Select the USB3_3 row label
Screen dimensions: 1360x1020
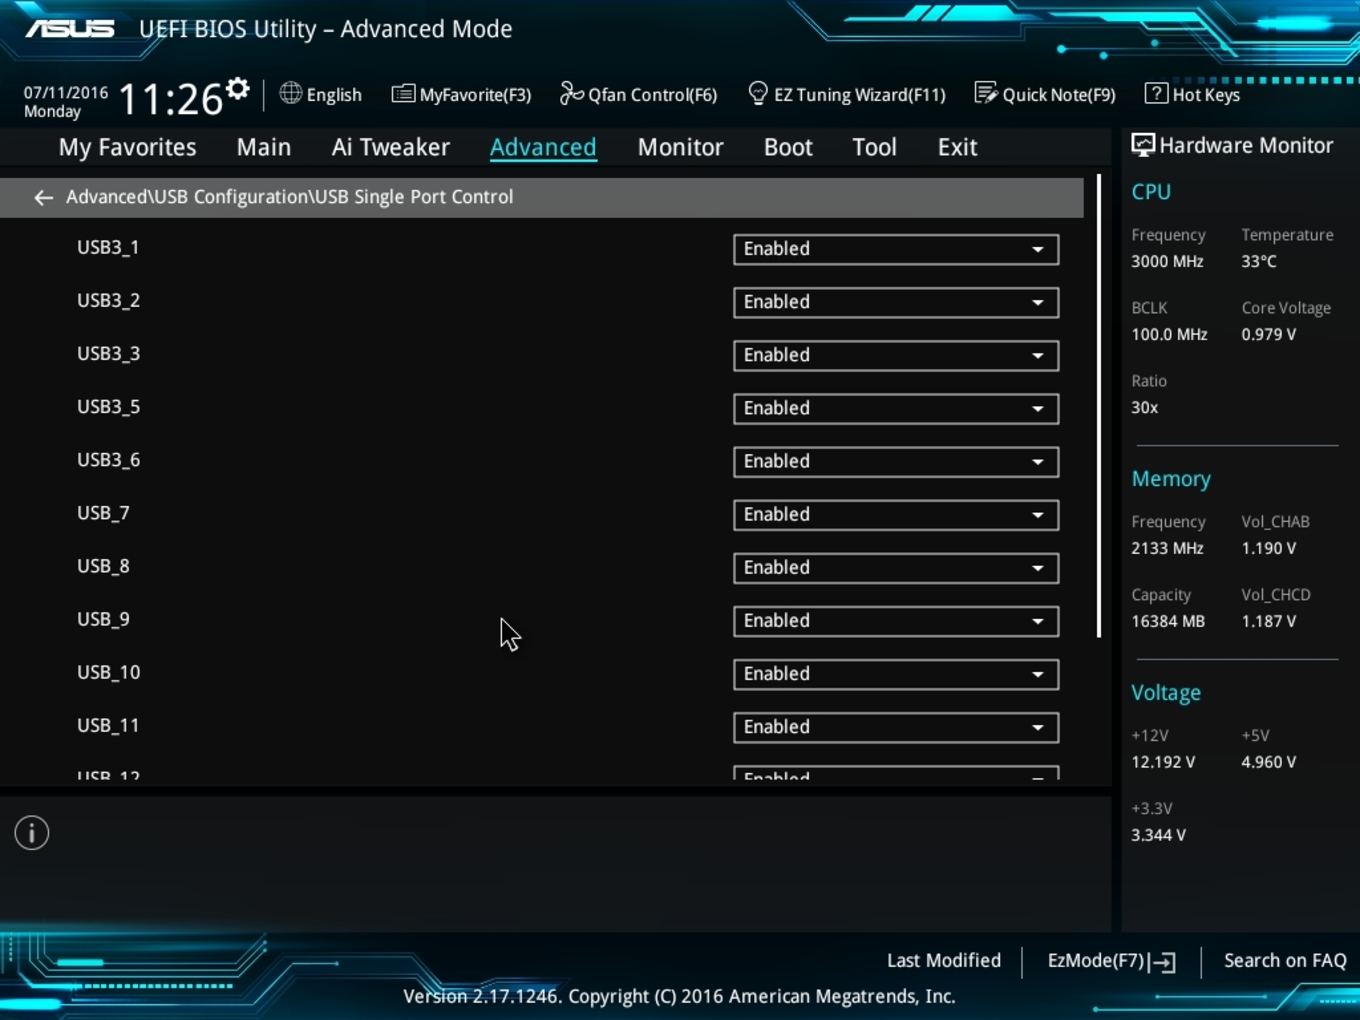coord(108,353)
